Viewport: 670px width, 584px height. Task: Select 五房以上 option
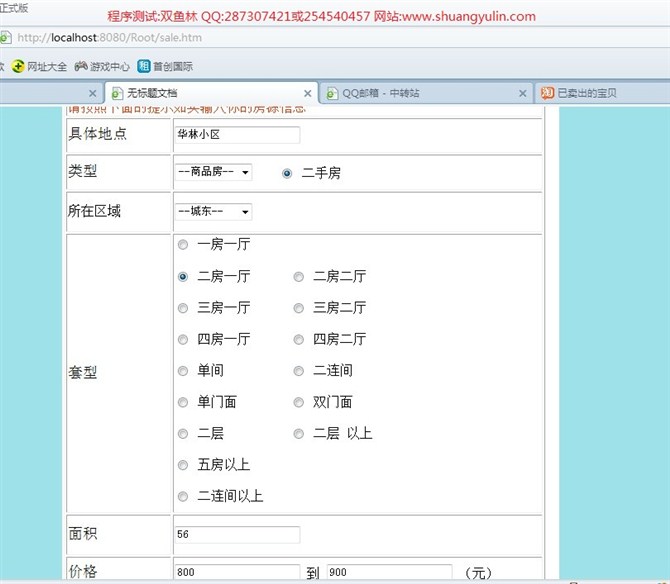[183, 465]
